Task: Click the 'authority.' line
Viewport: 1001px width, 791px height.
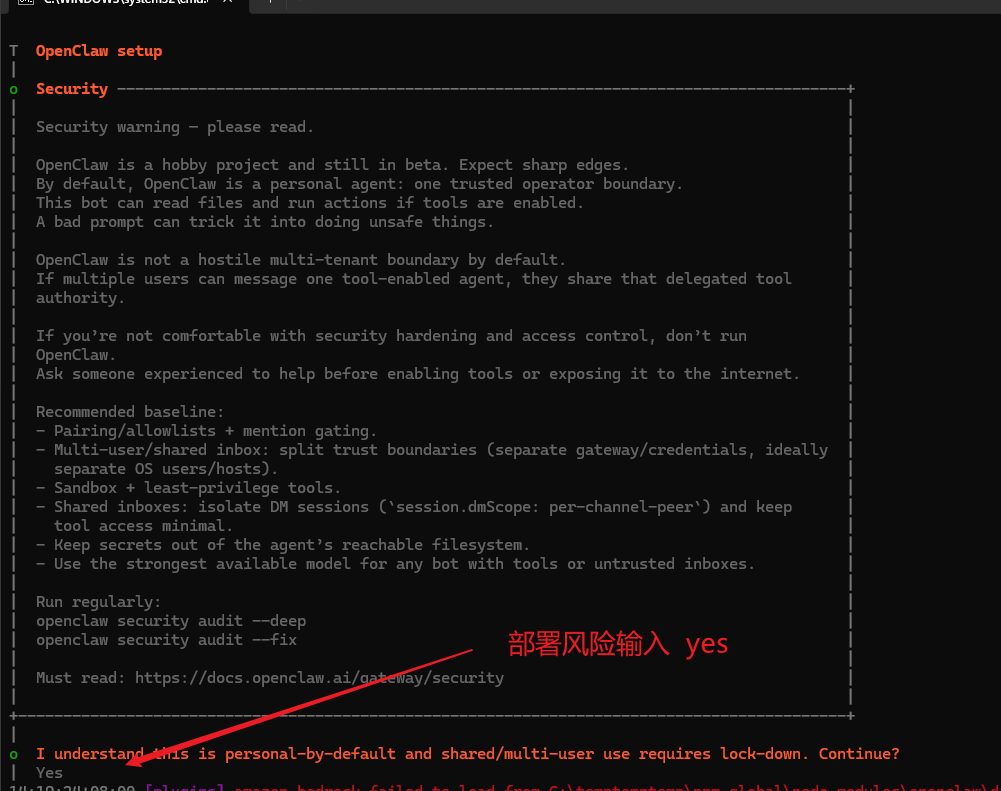Action: 80,298
